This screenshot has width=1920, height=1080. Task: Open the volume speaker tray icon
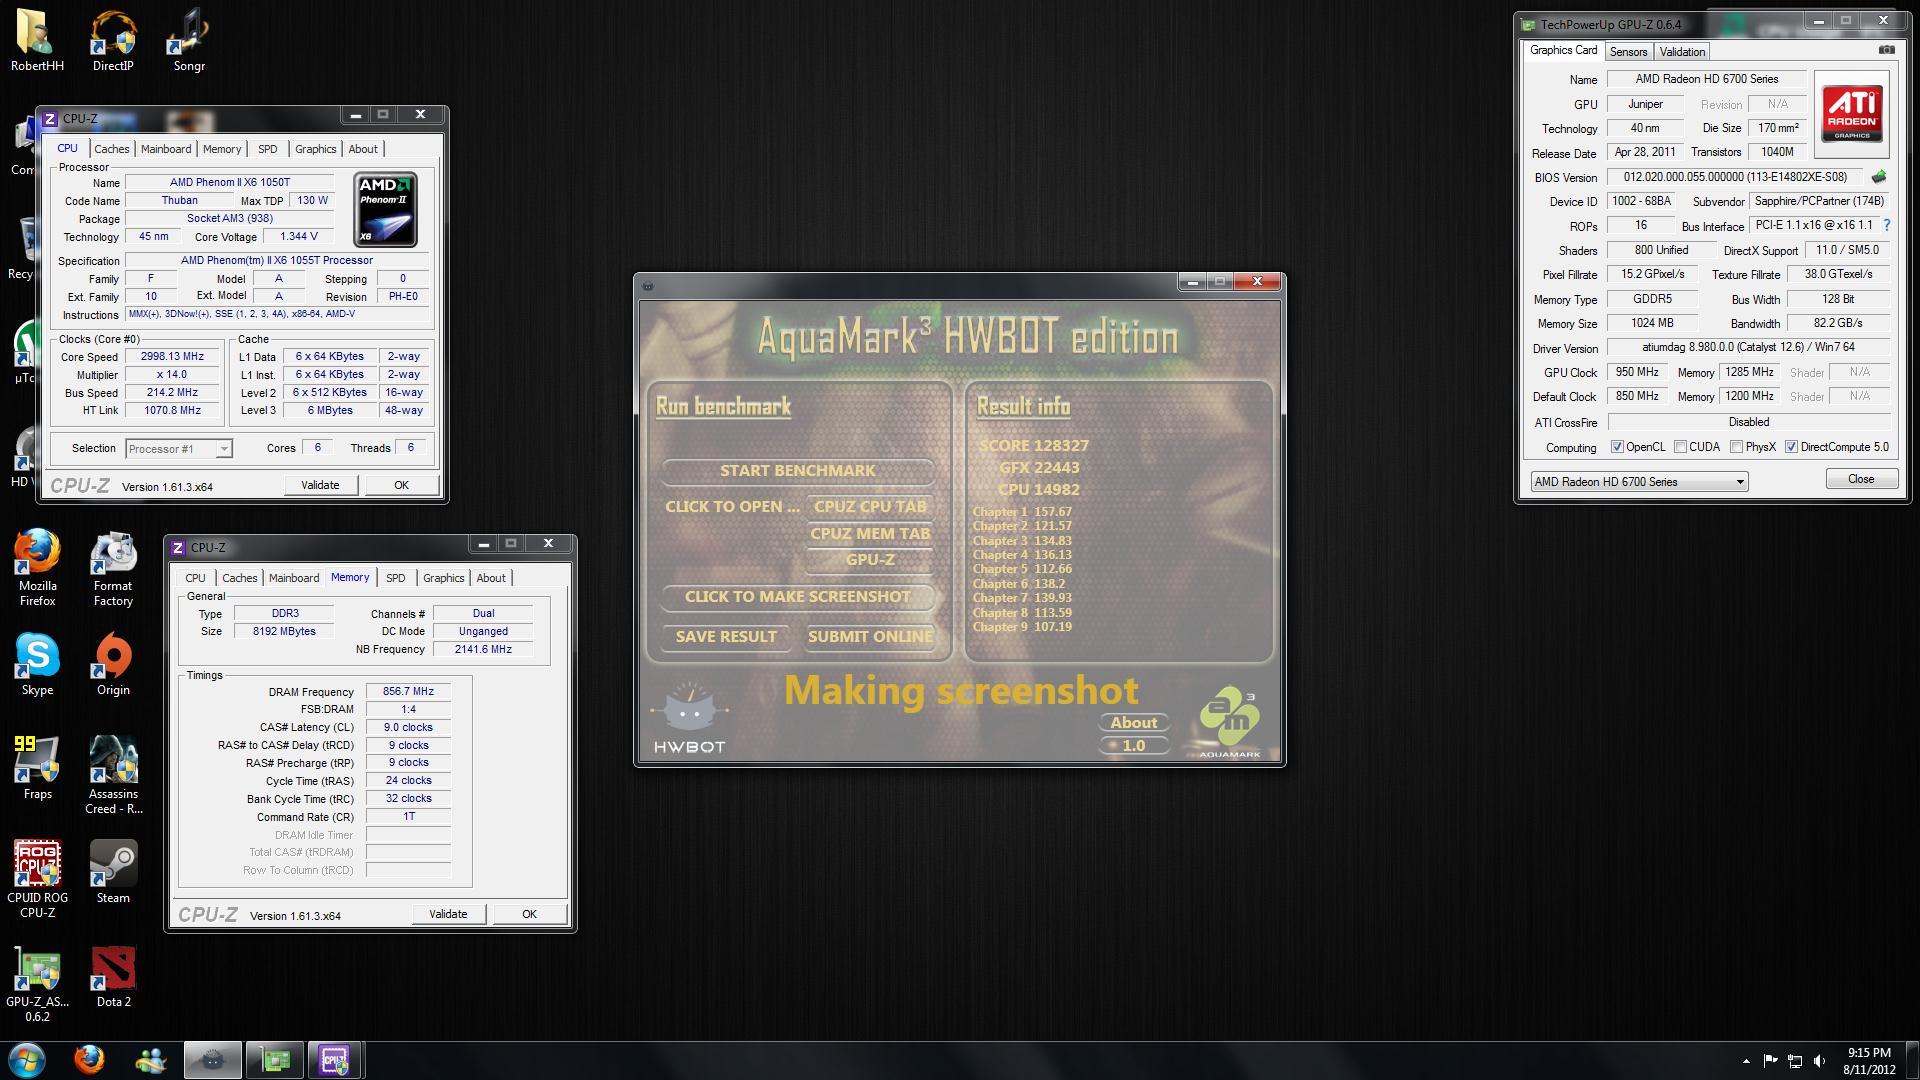[x=1819, y=1061]
